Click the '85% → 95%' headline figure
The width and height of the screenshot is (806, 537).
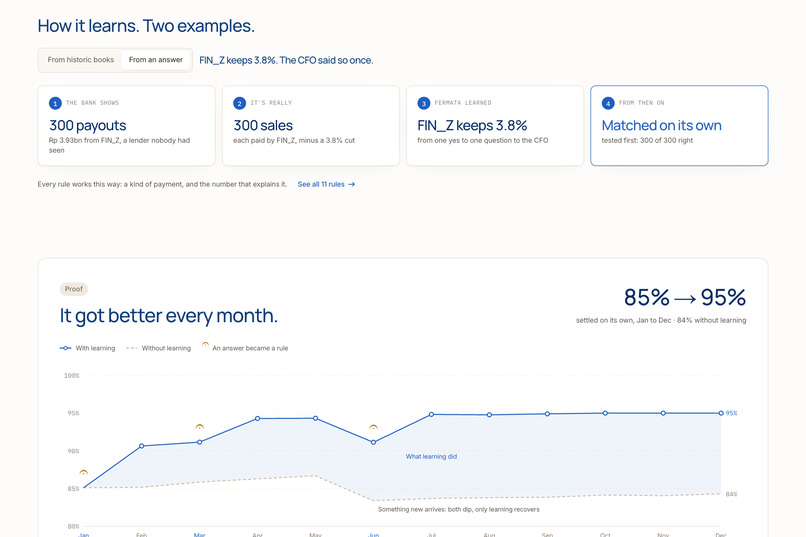[685, 298]
